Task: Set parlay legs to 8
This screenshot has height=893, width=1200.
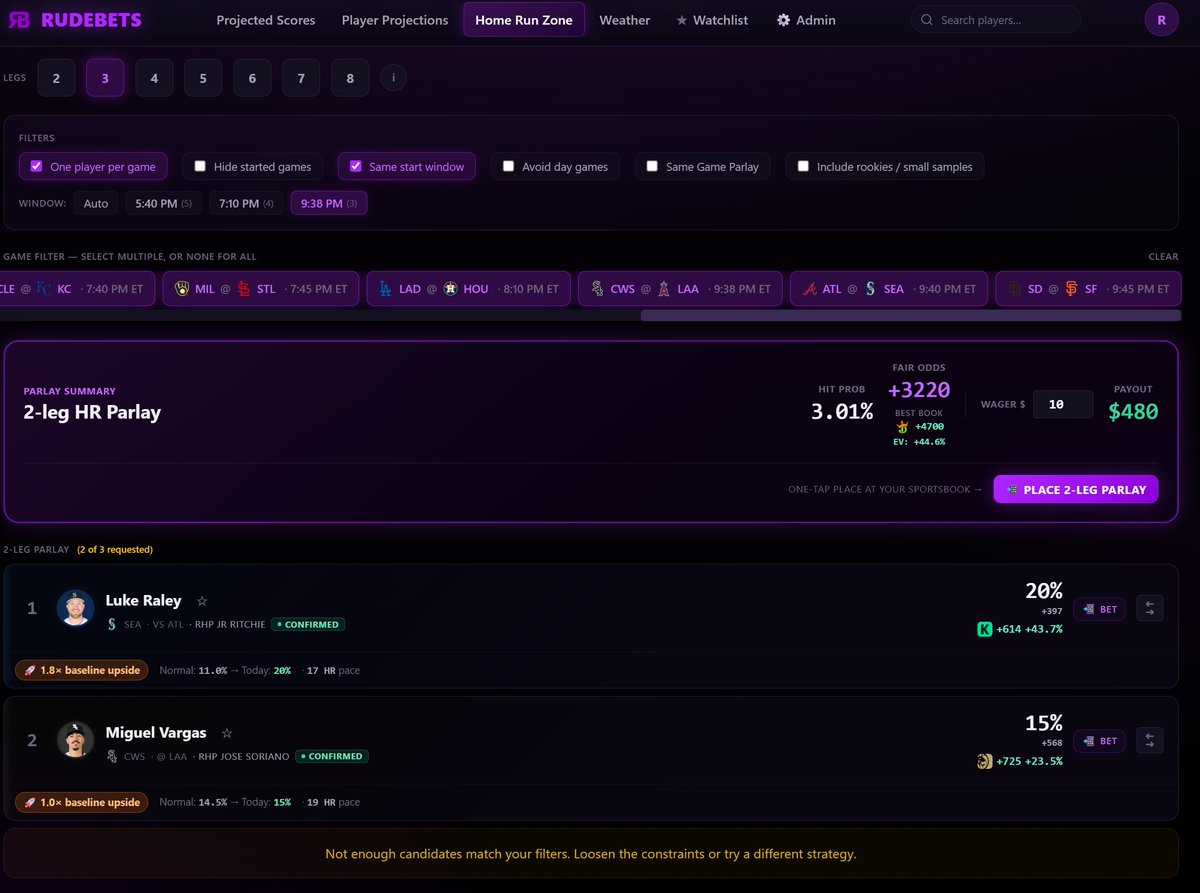Action: [350, 78]
